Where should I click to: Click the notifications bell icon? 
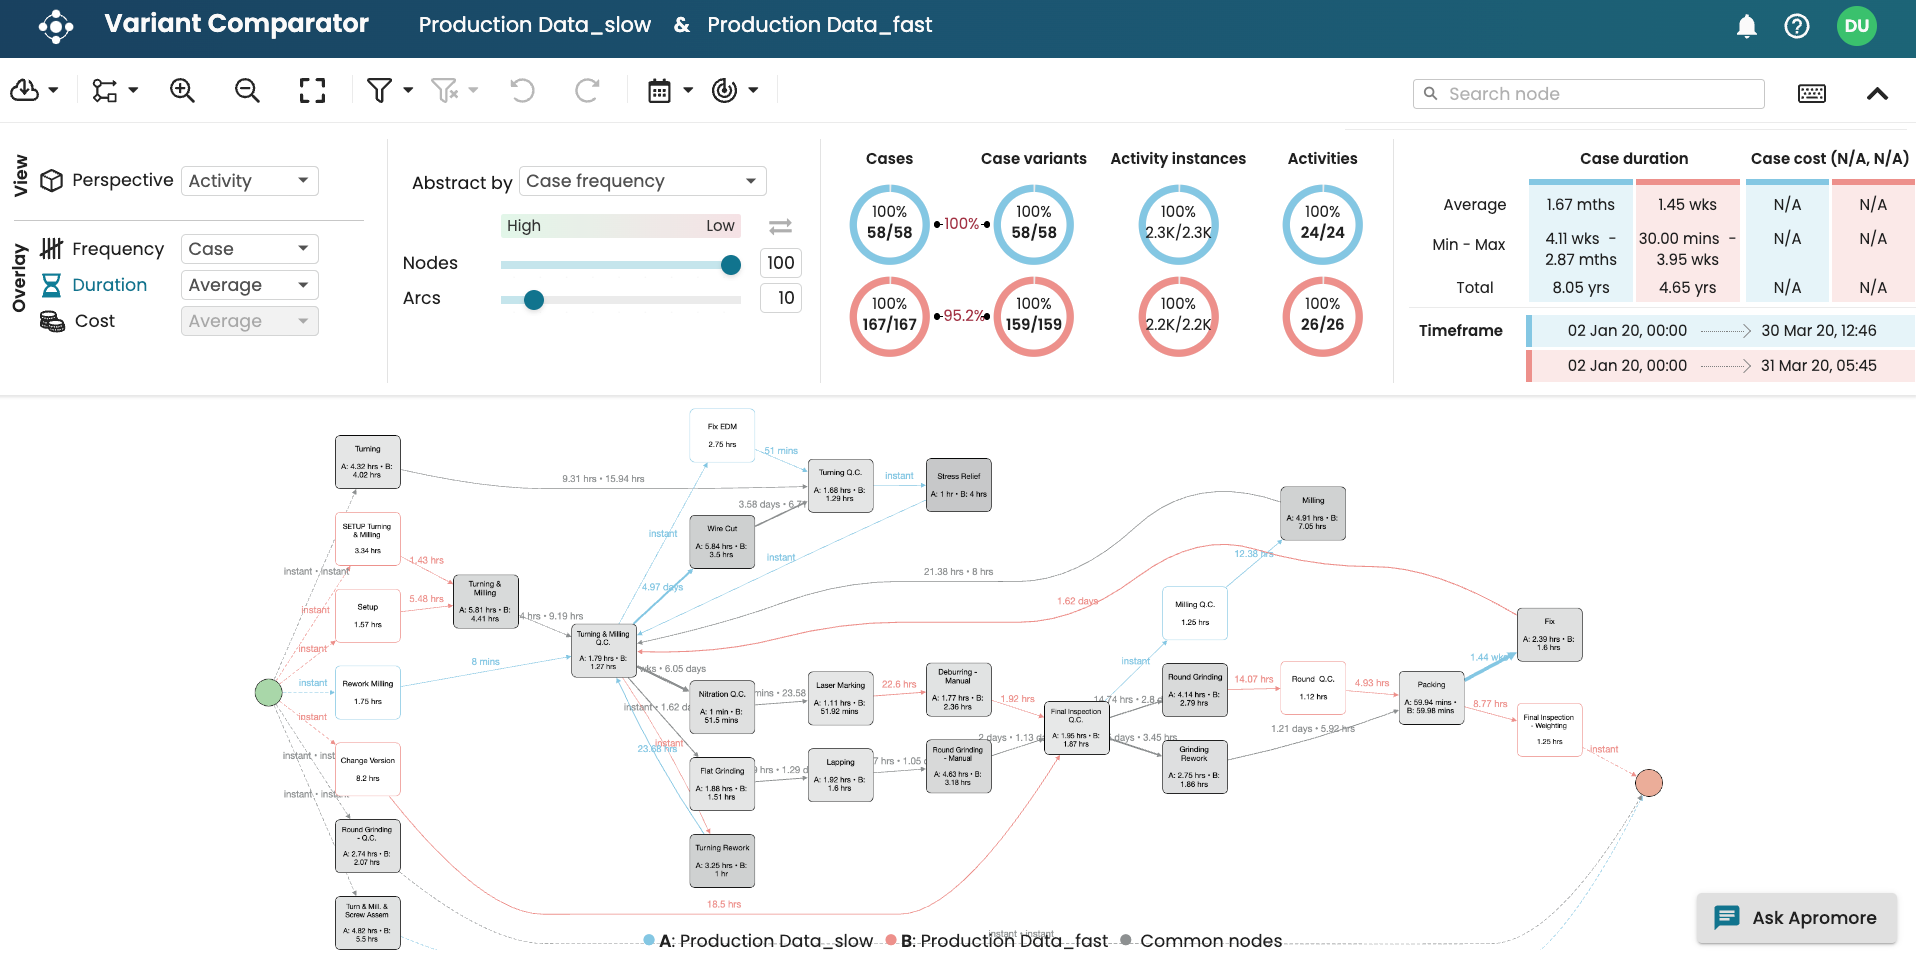pyautogui.click(x=1746, y=26)
